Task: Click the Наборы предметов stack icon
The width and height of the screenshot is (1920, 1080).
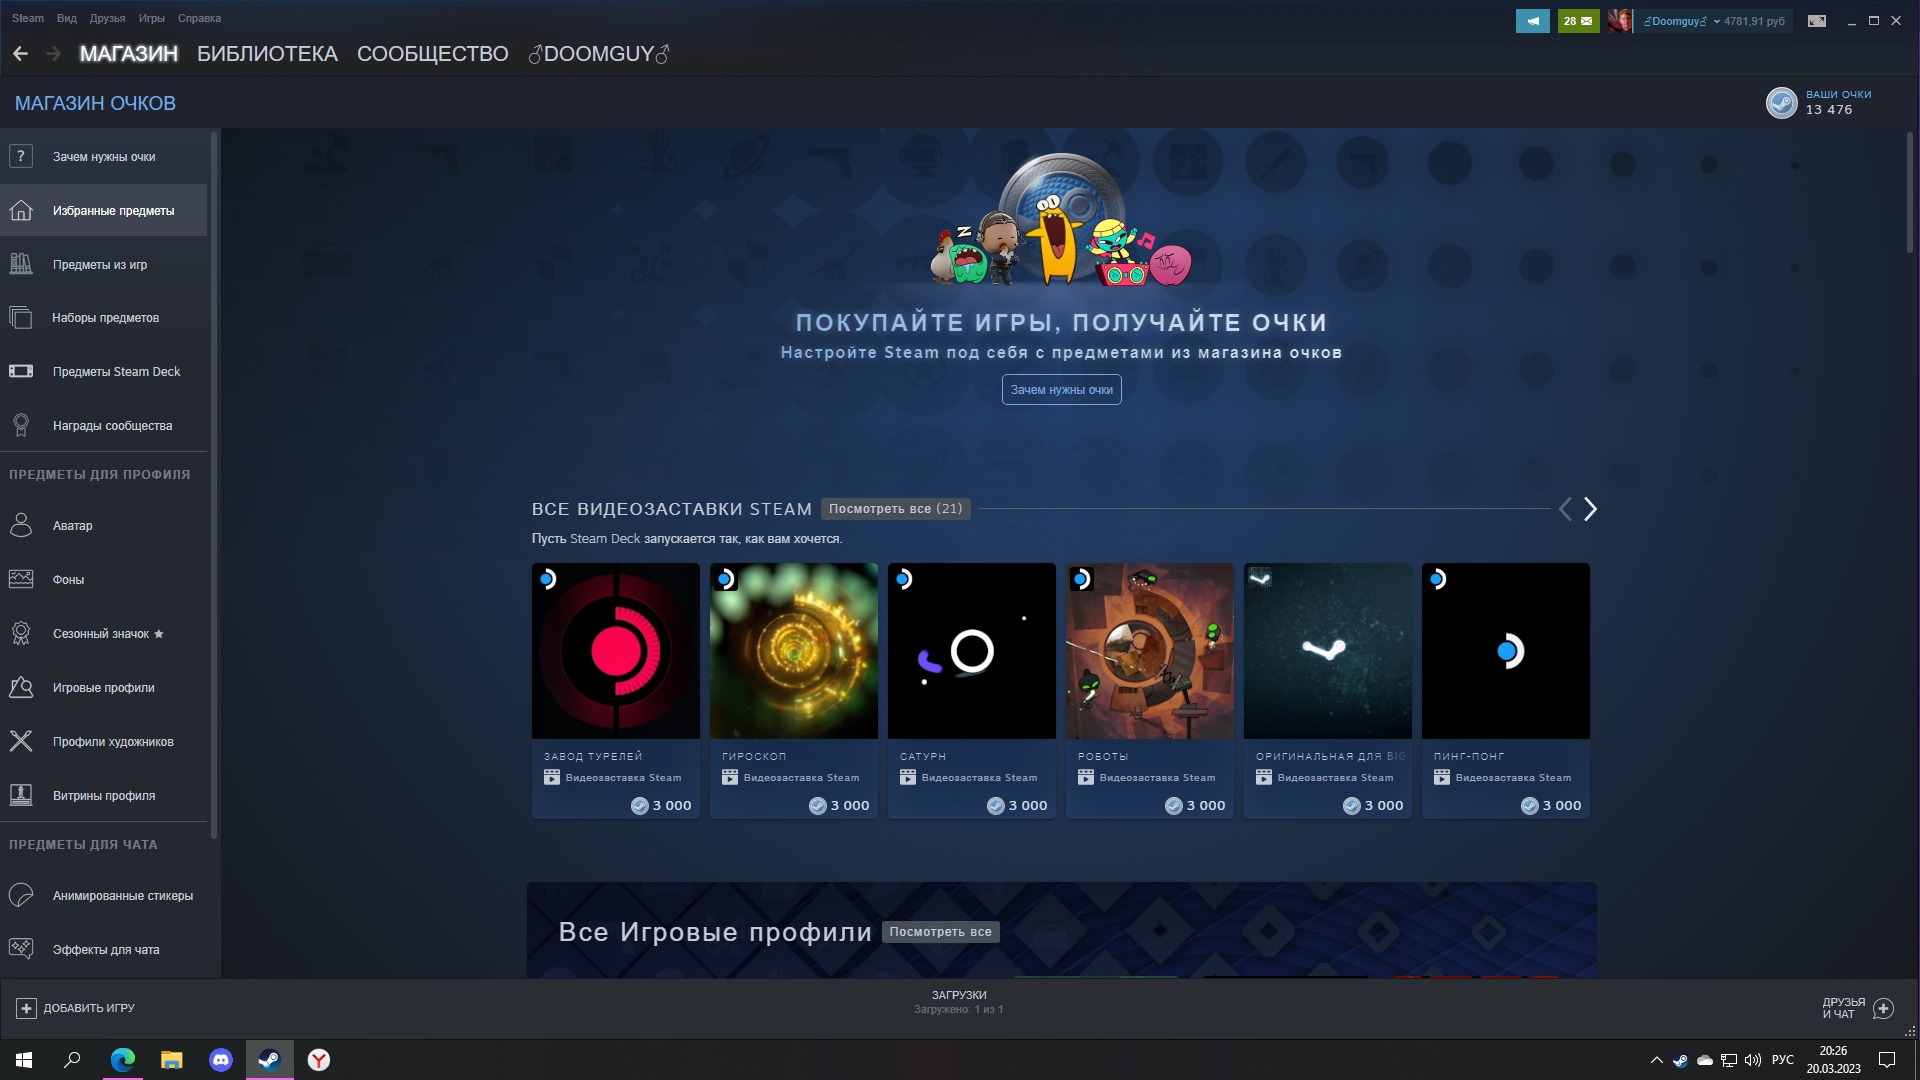Action: (21, 317)
